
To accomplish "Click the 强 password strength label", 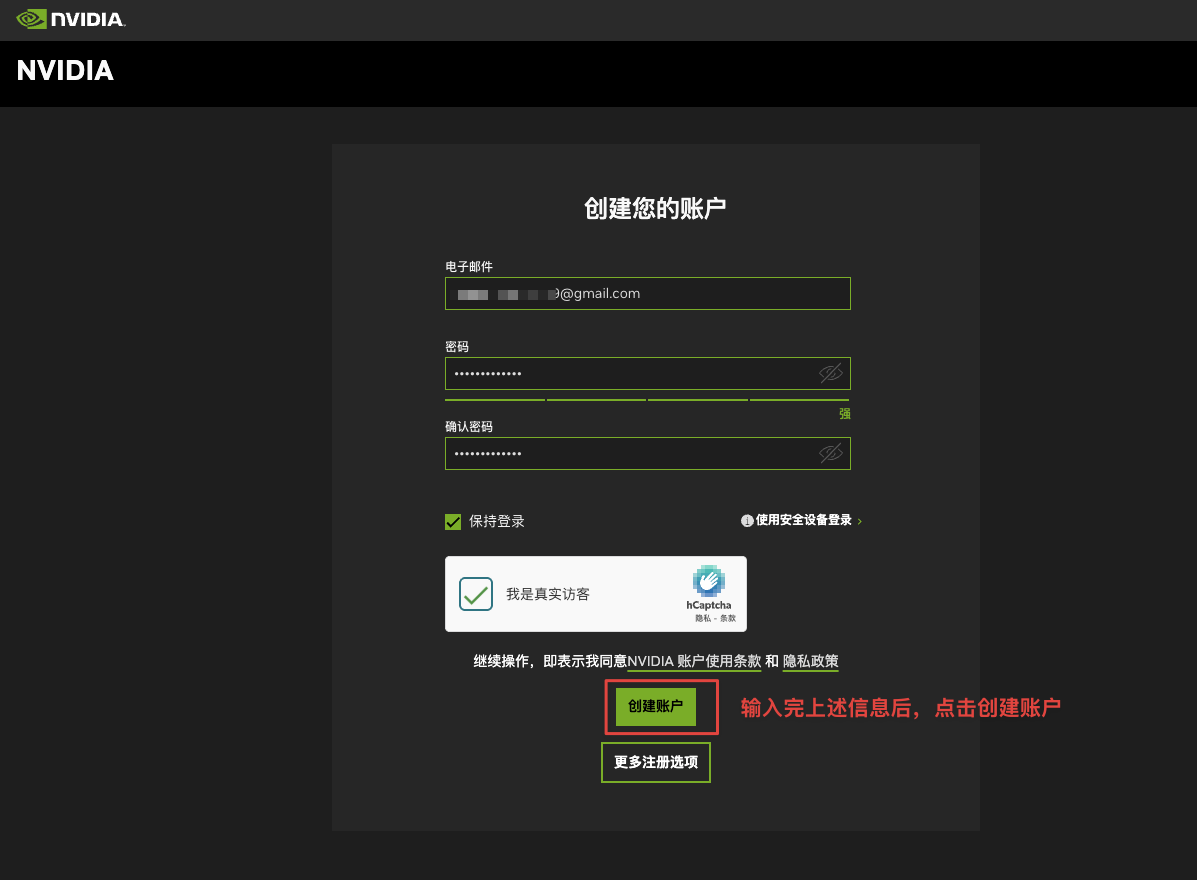I will tap(844, 414).
